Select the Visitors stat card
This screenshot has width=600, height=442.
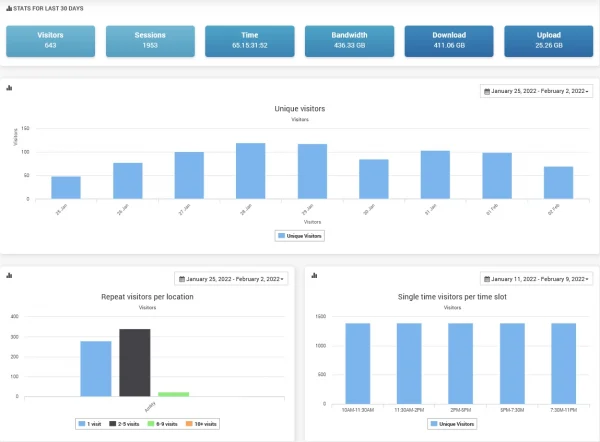pos(50,40)
